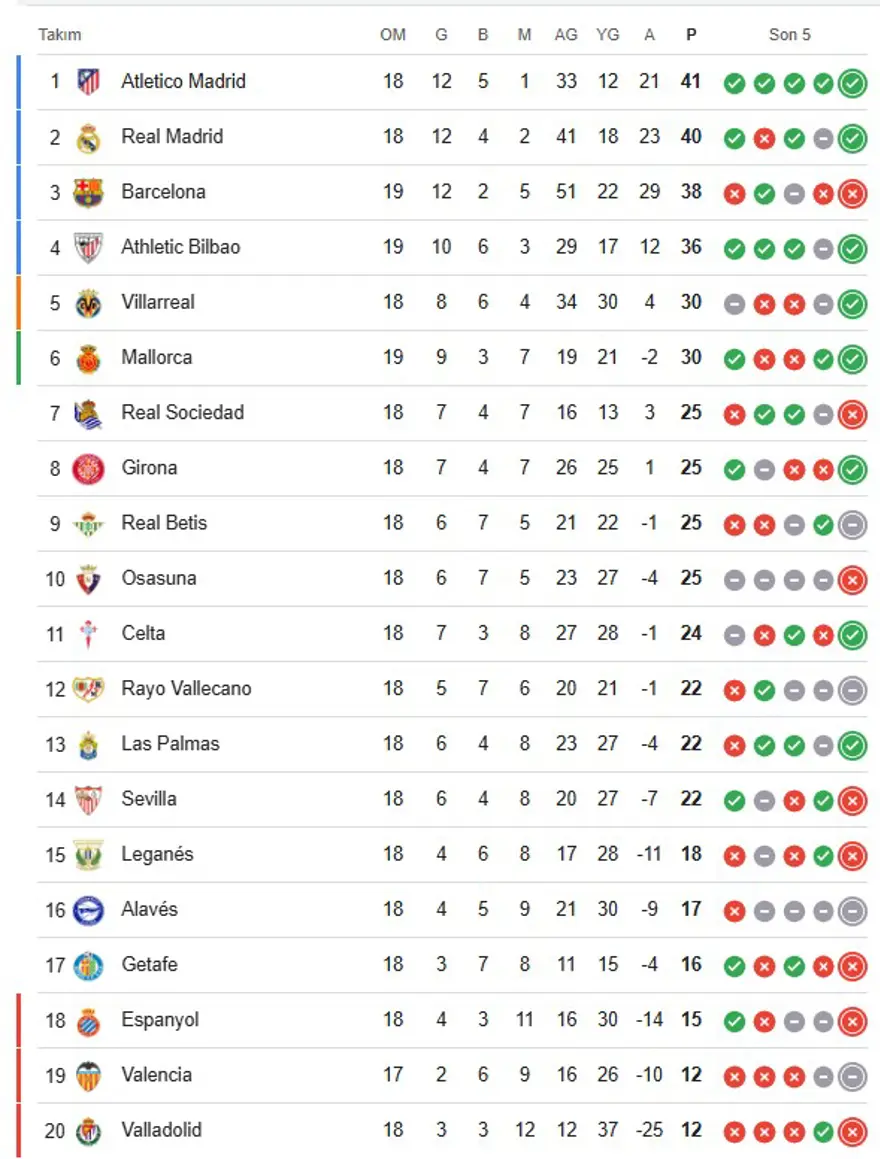Click the Valencia club crest

point(88,1076)
